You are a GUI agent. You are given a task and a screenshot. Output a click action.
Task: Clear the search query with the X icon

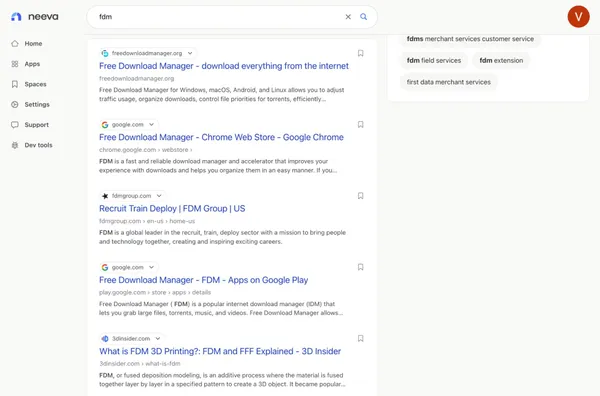pyautogui.click(x=348, y=17)
